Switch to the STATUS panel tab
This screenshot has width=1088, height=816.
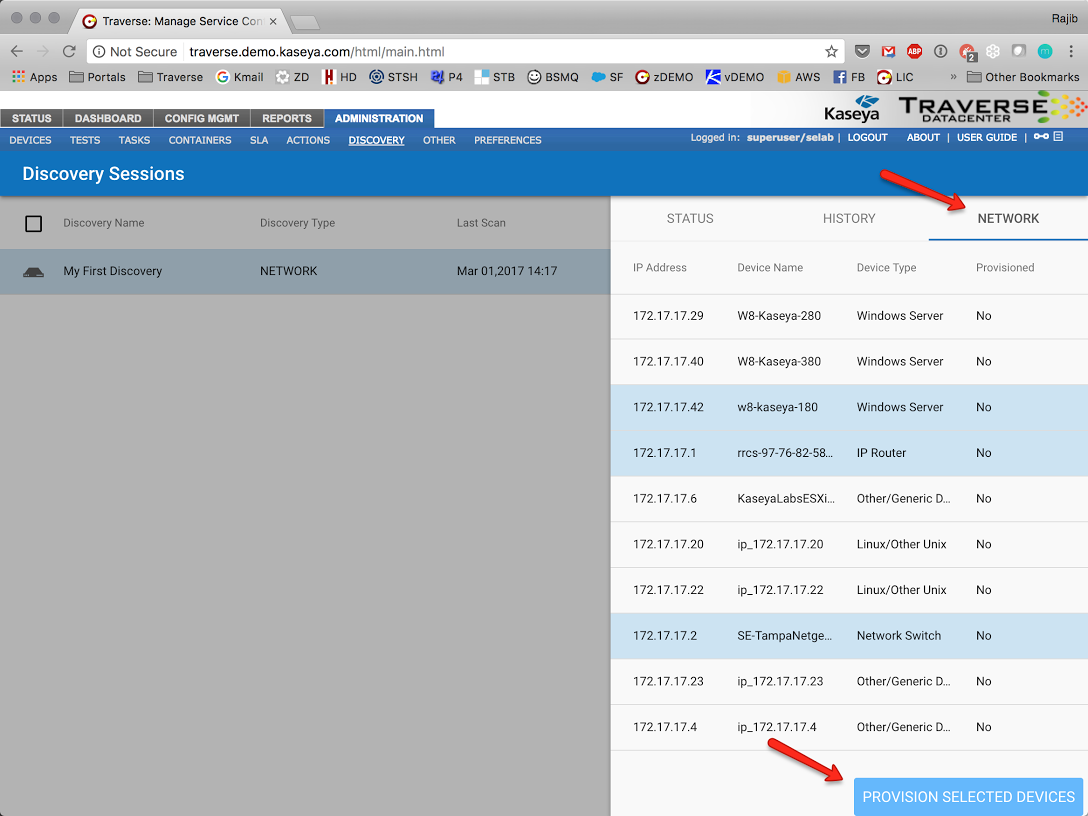(x=690, y=219)
